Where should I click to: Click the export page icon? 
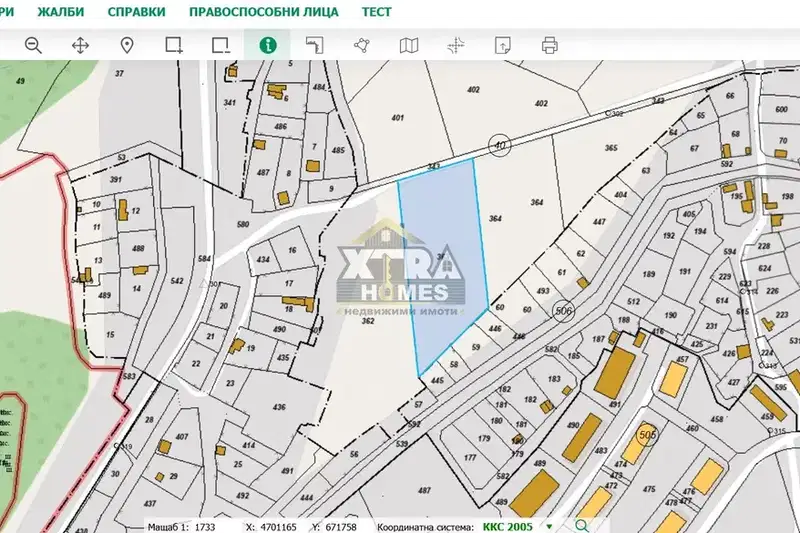click(x=503, y=45)
